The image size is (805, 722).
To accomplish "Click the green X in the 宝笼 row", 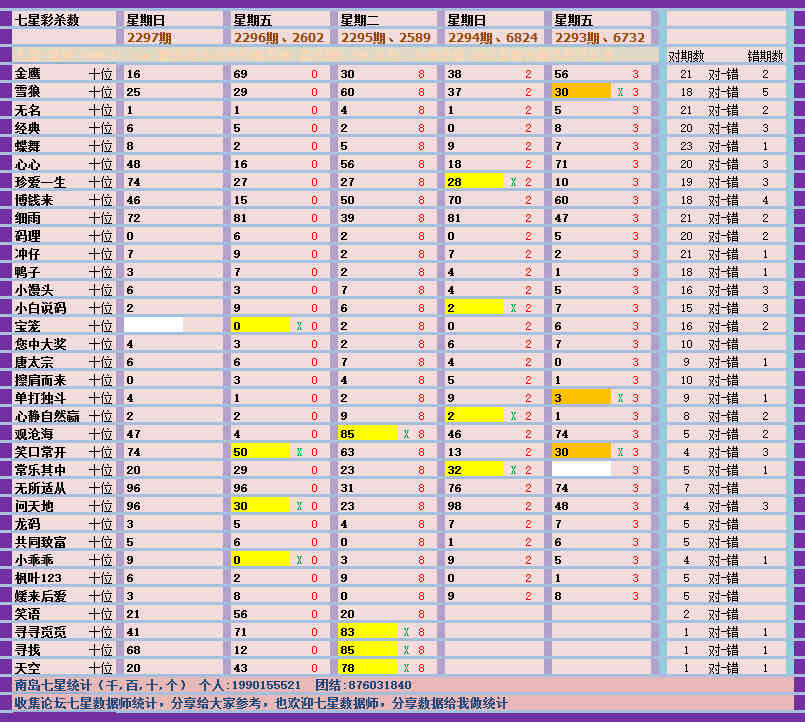I will click(299, 326).
